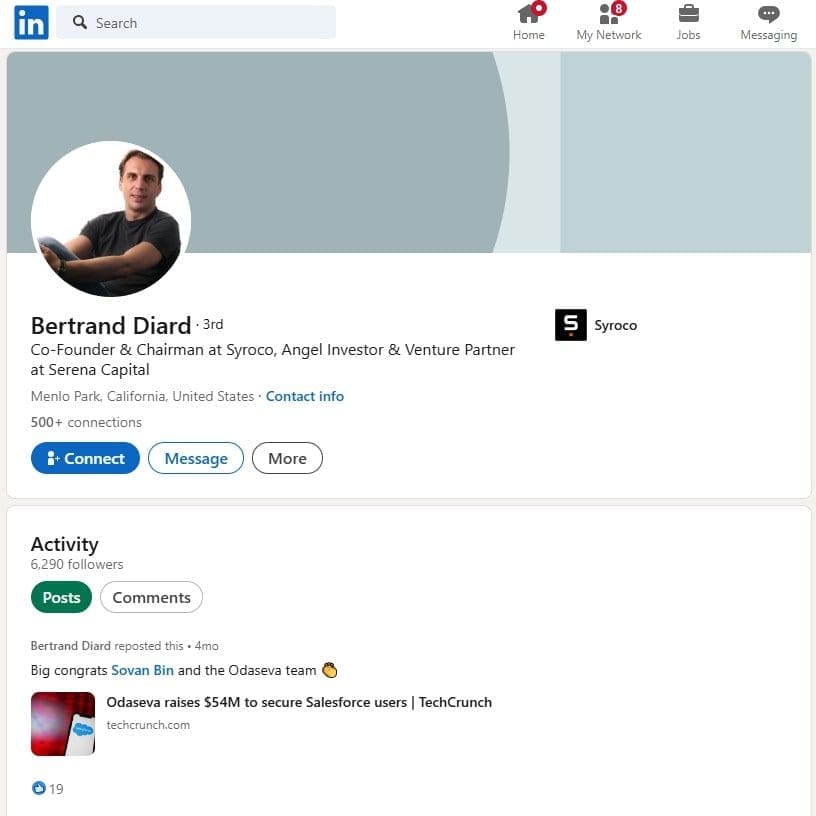Click the techcrunch.com source text
Screen dimensions: 816x816
tap(148, 724)
